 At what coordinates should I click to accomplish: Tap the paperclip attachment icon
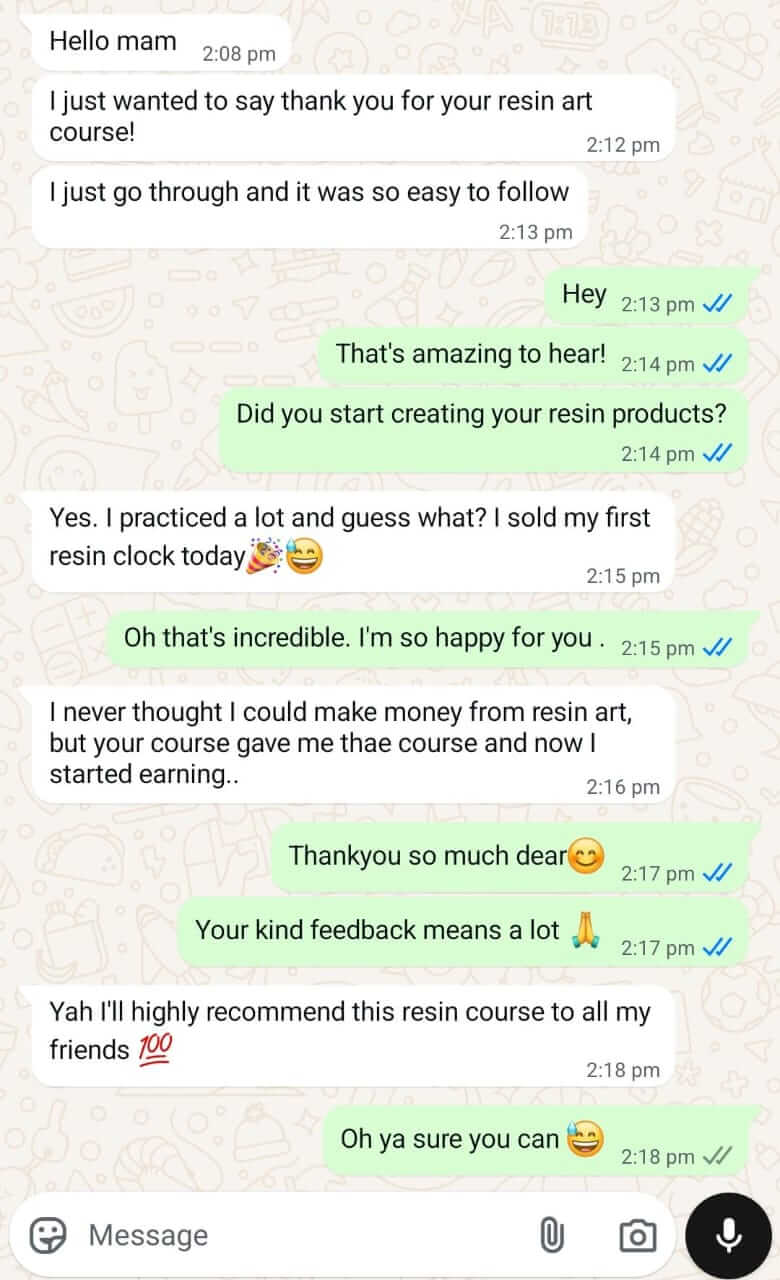click(551, 1236)
